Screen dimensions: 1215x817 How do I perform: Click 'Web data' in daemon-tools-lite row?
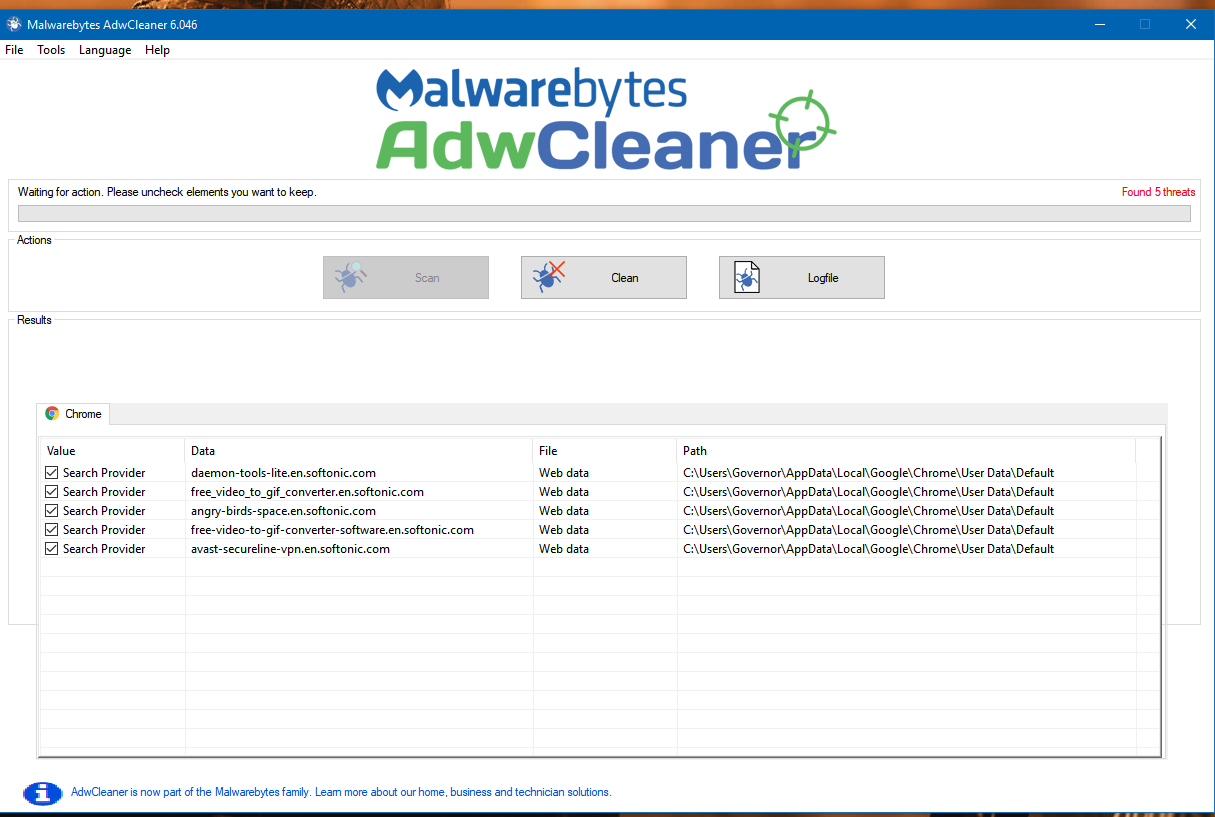click(x=564, y=473)
